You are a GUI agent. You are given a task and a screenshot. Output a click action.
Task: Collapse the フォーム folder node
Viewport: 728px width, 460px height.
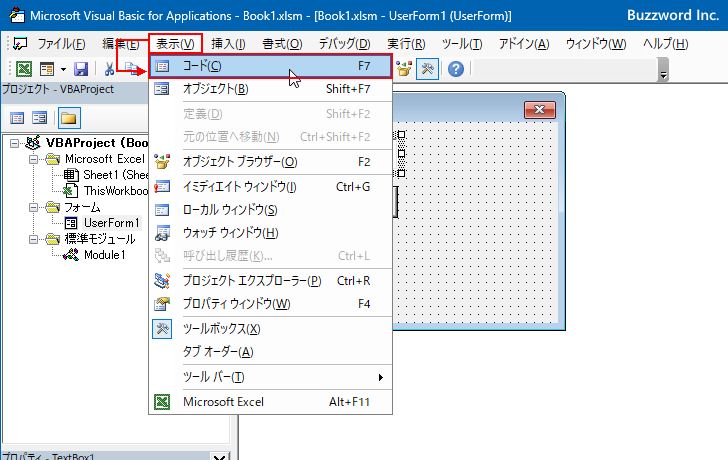[x=33, y=207]
